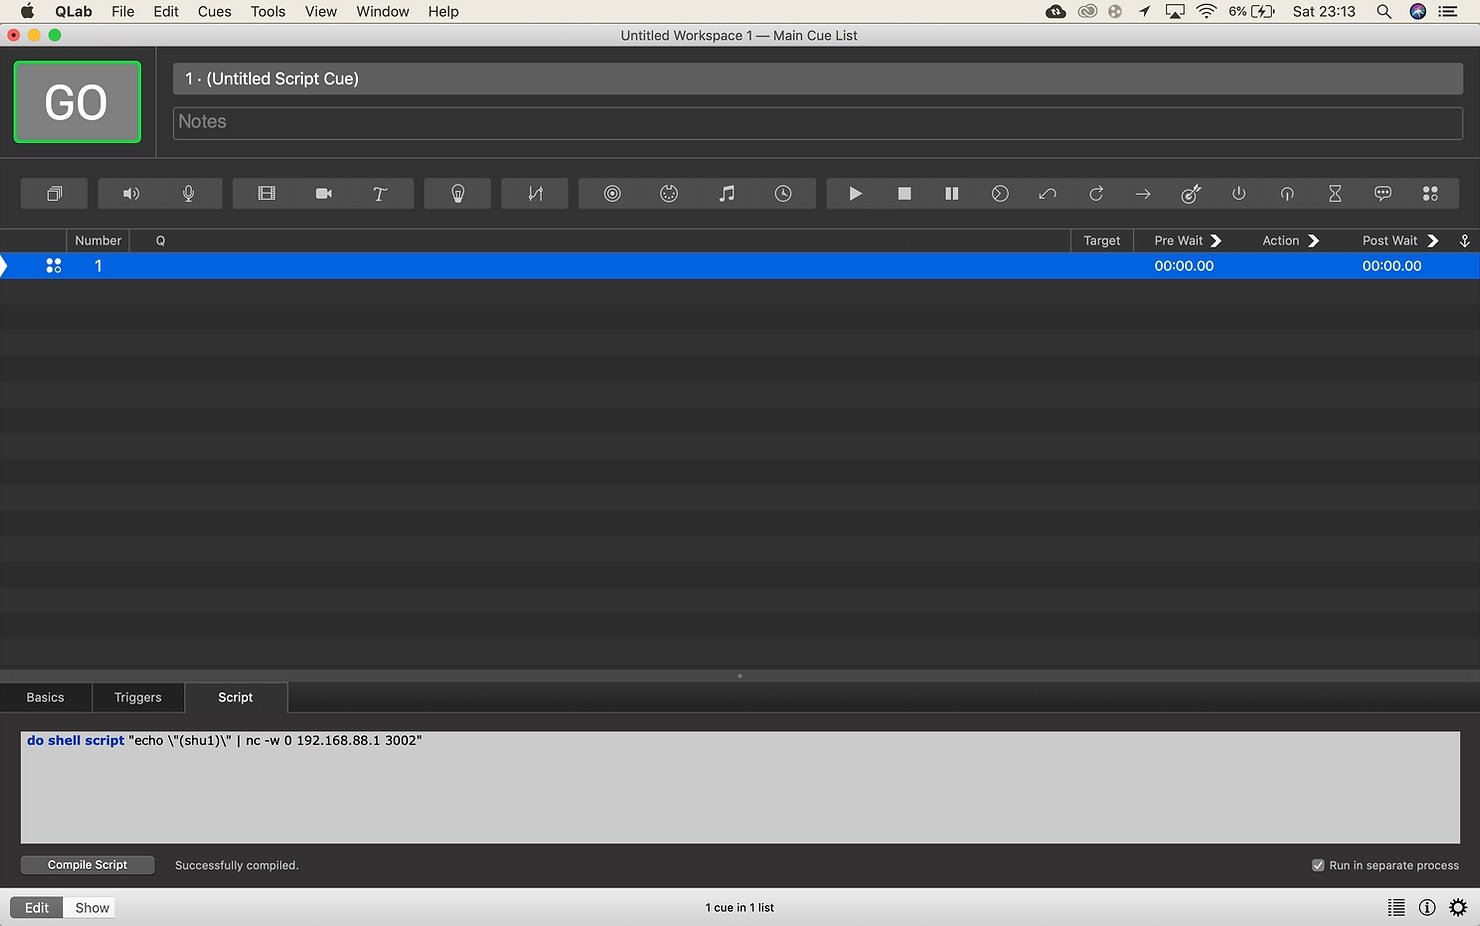Add a Start cue from toolbar
The height and width of the screenshot is (926, 1480).
point(855,194)
